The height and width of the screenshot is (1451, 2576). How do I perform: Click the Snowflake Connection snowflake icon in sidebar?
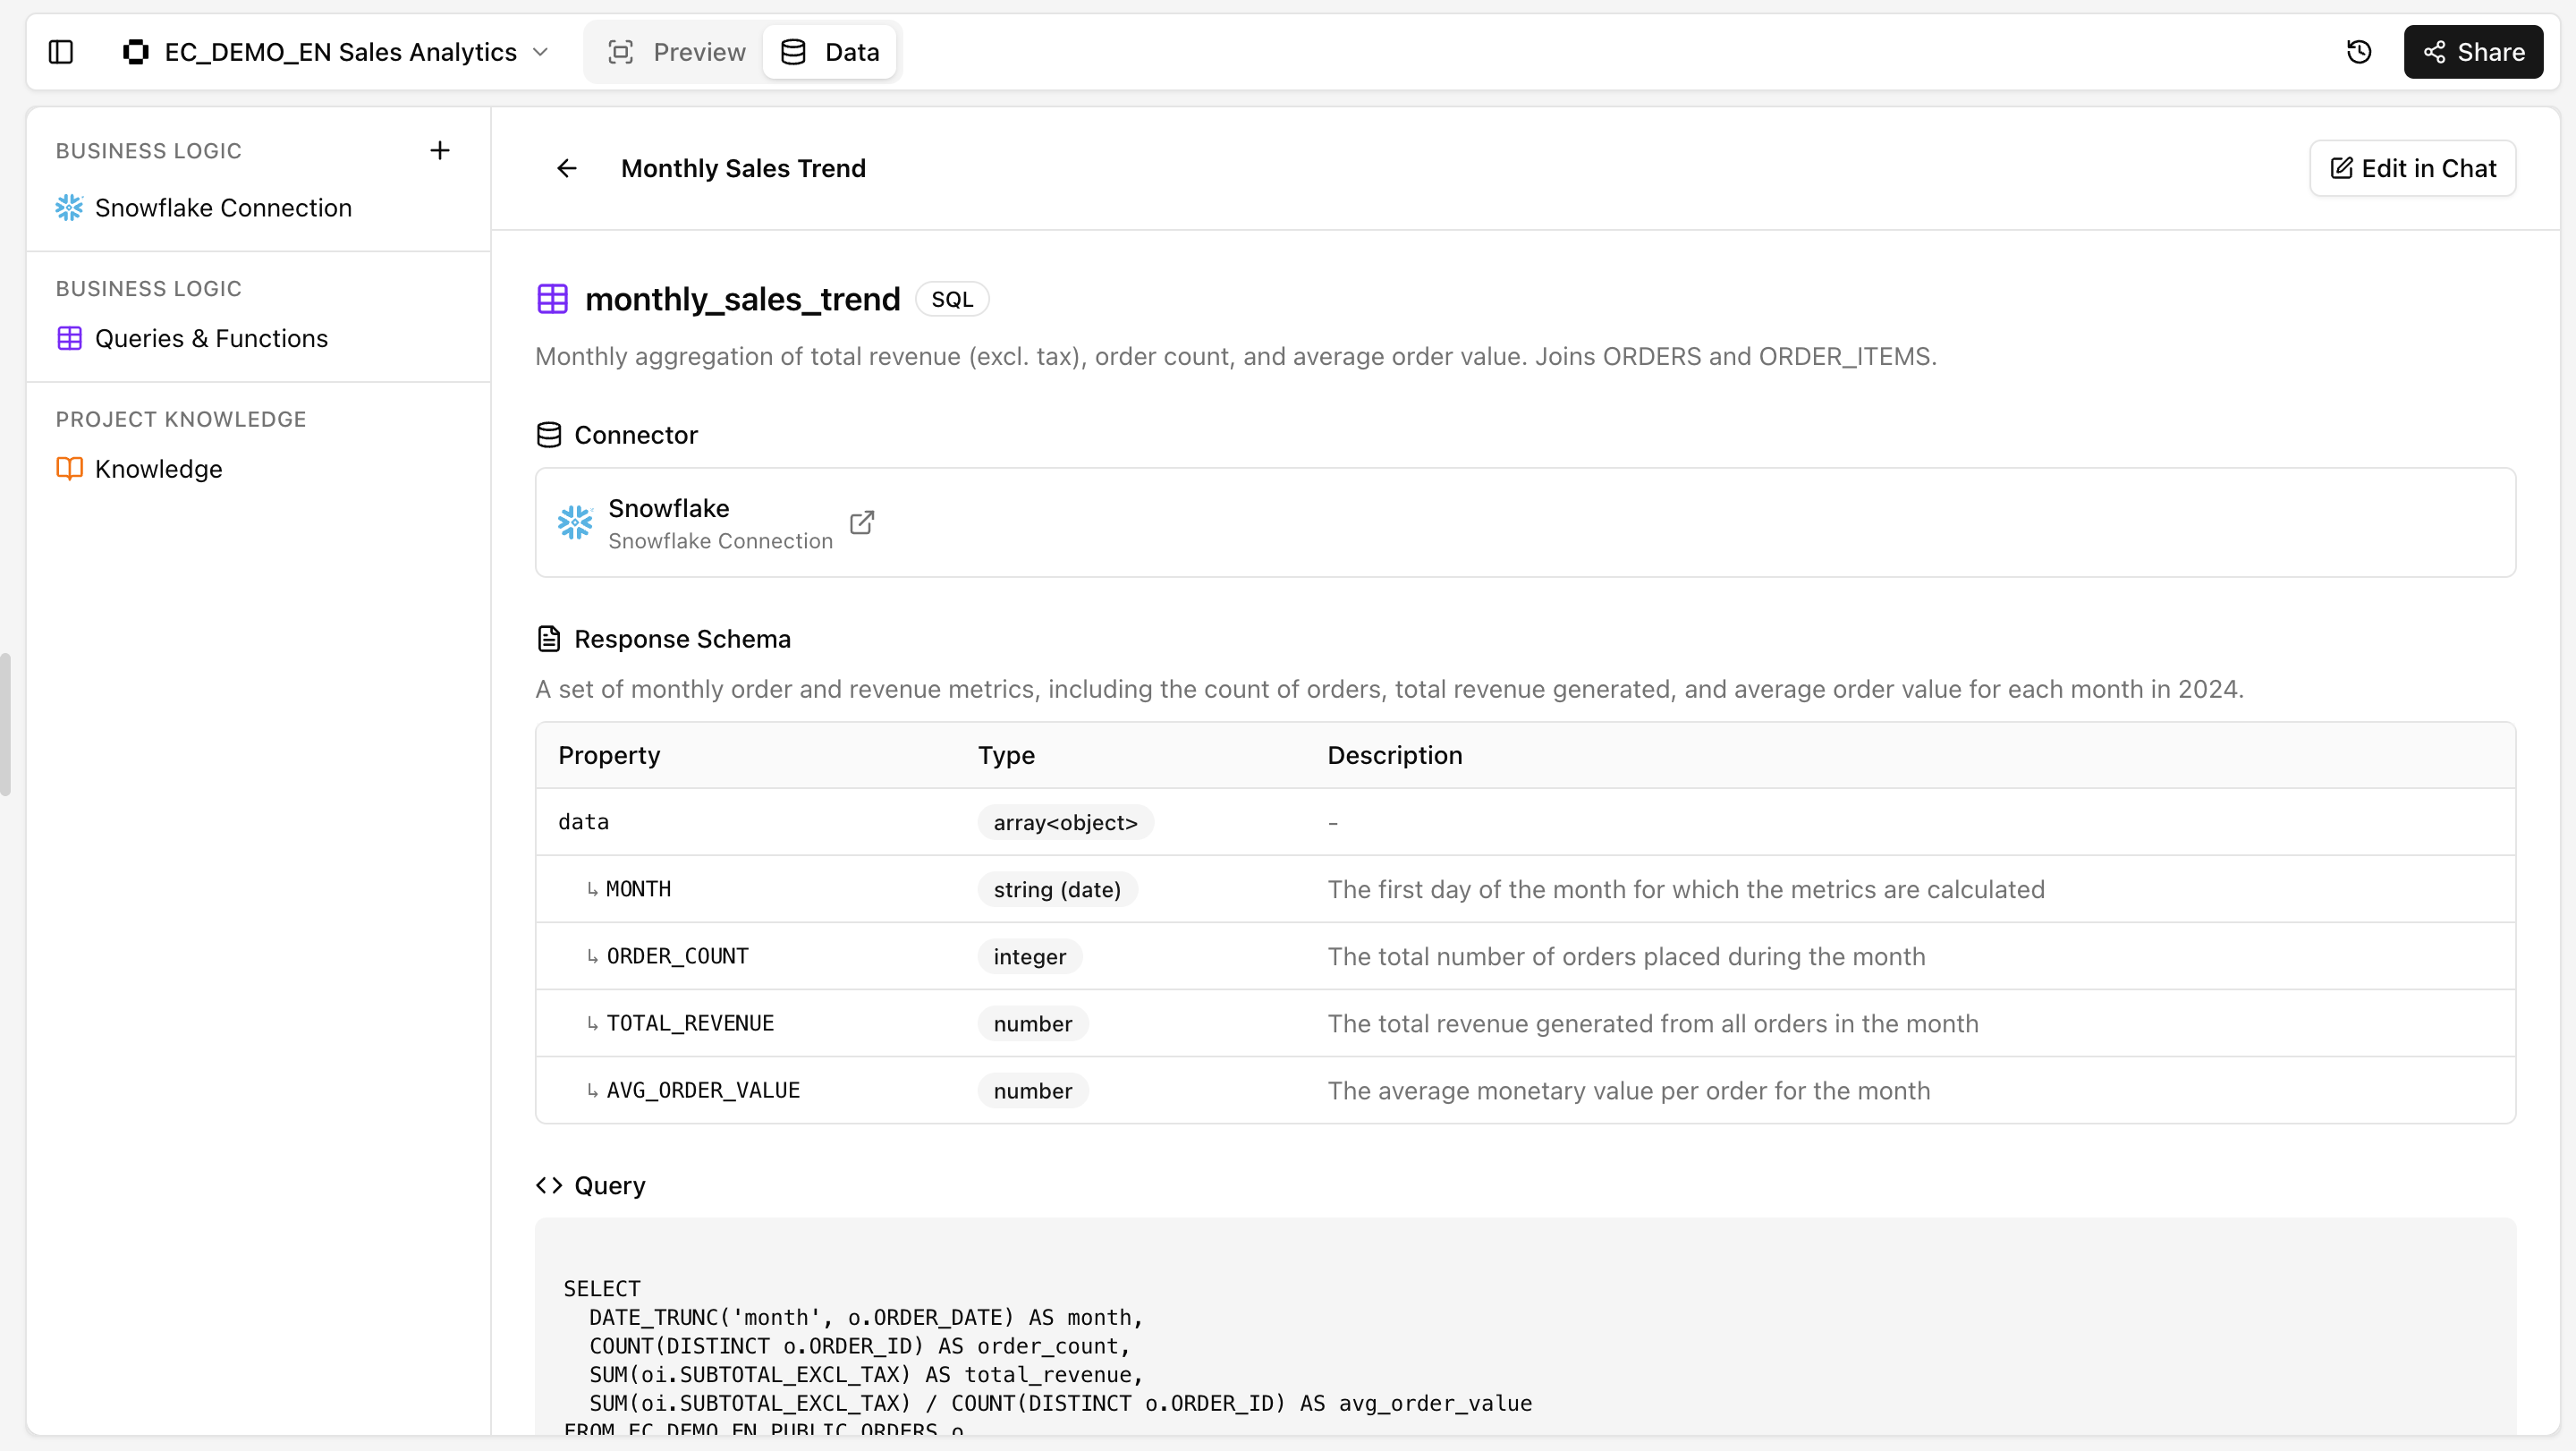point(69,208)
